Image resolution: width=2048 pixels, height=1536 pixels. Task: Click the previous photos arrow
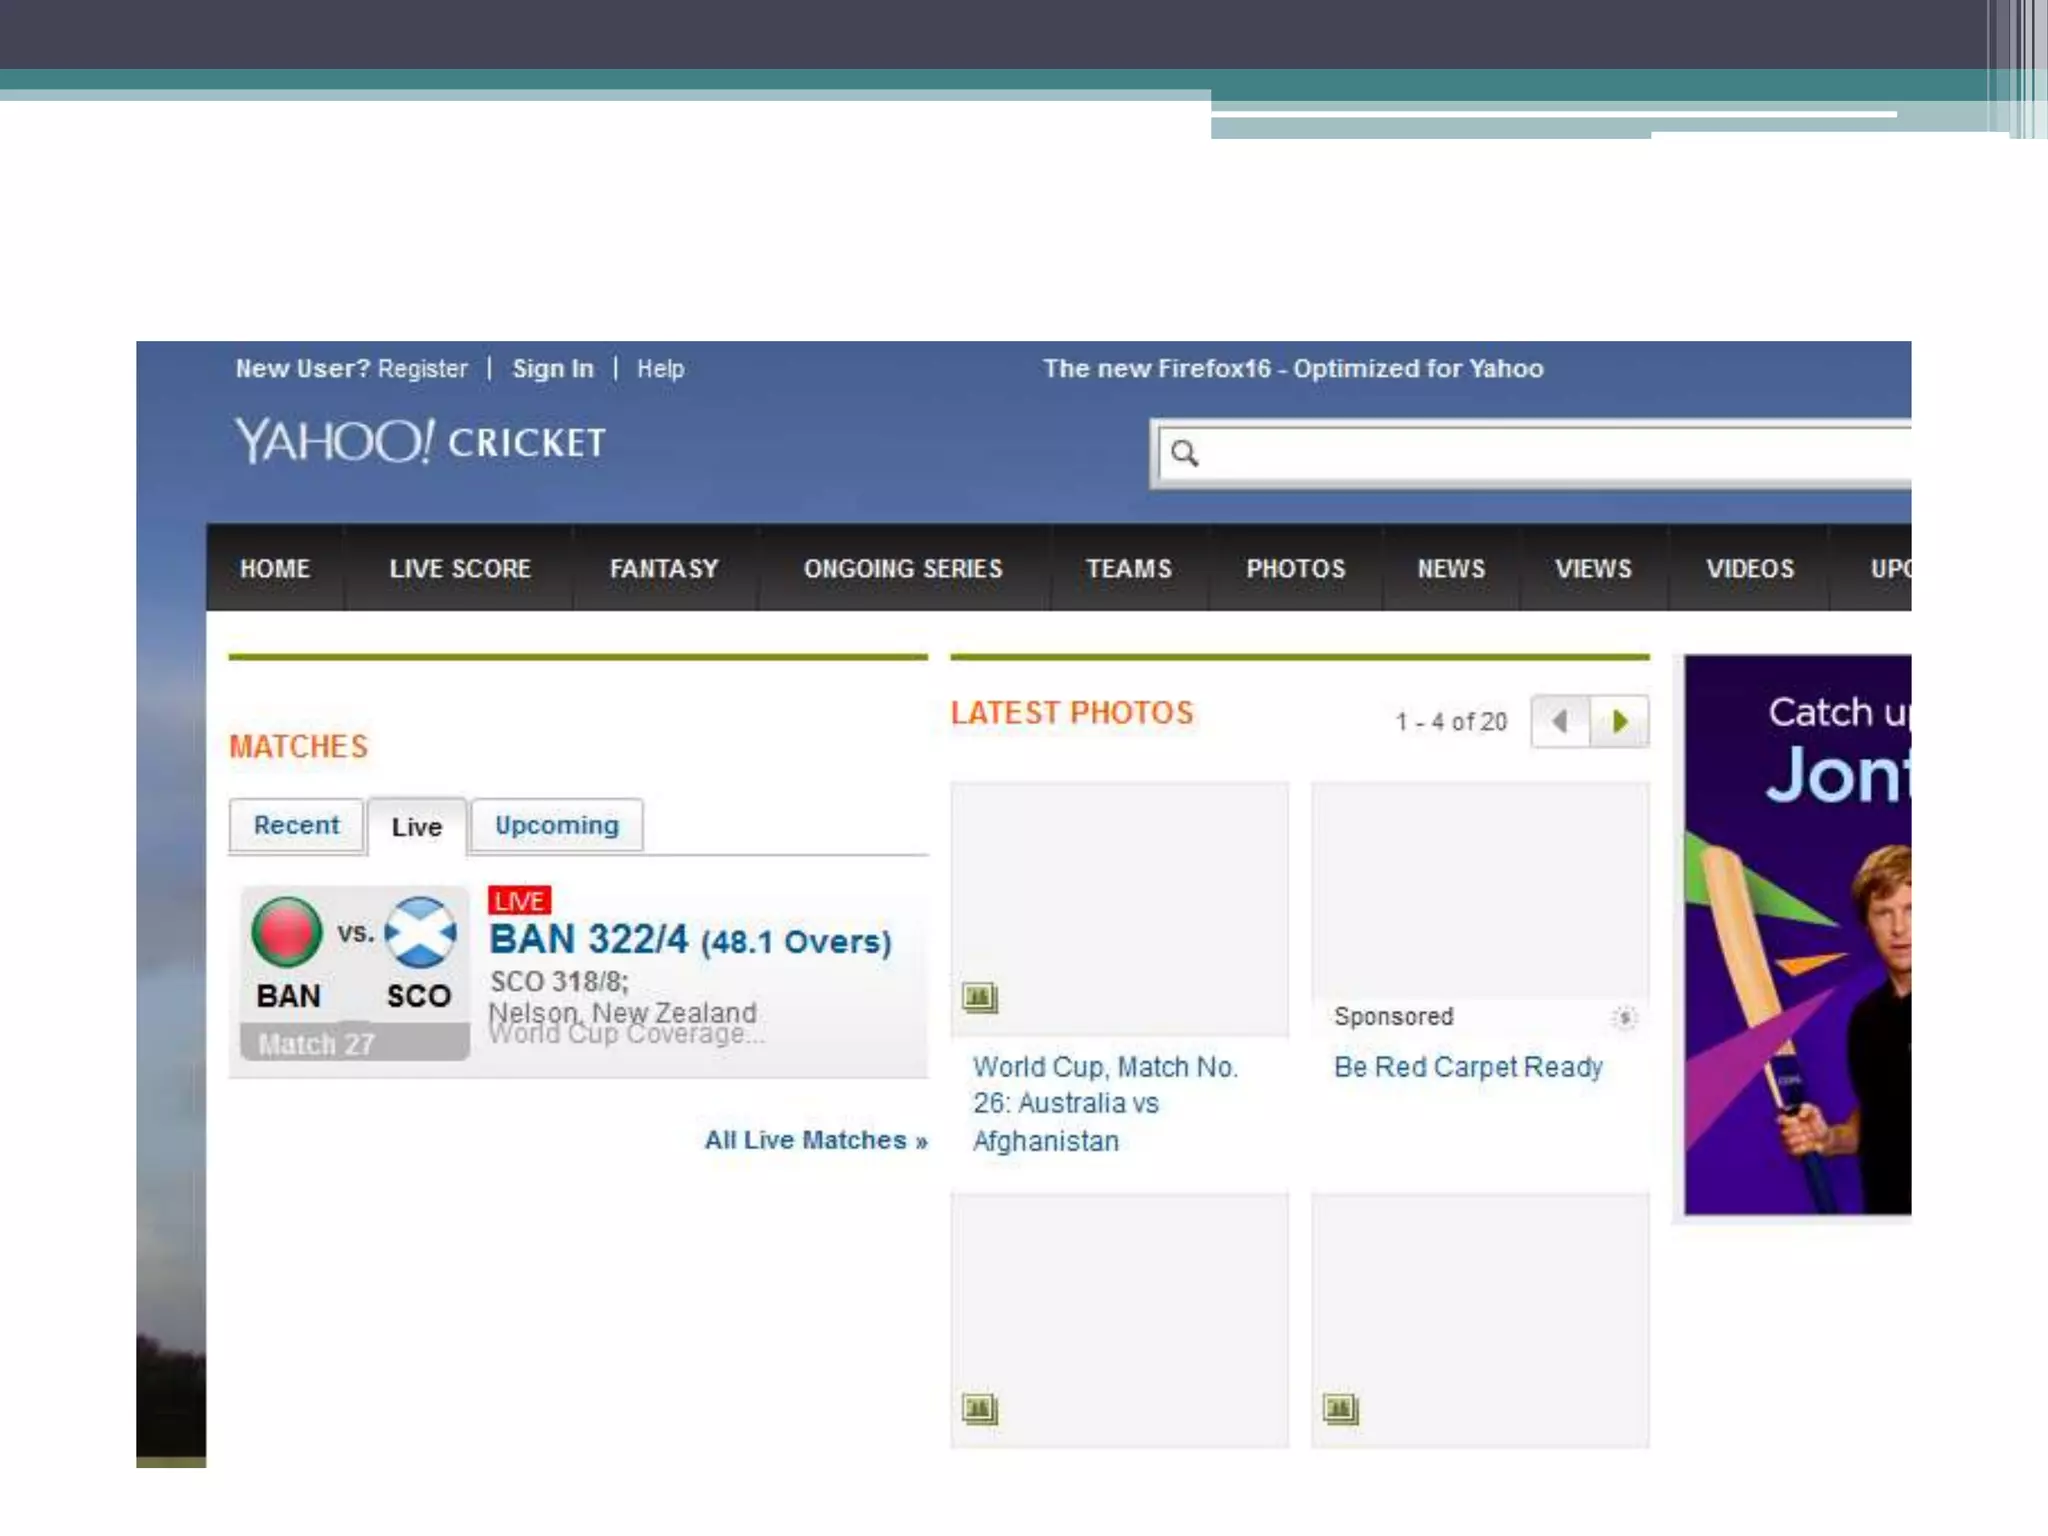point(1560,721)
